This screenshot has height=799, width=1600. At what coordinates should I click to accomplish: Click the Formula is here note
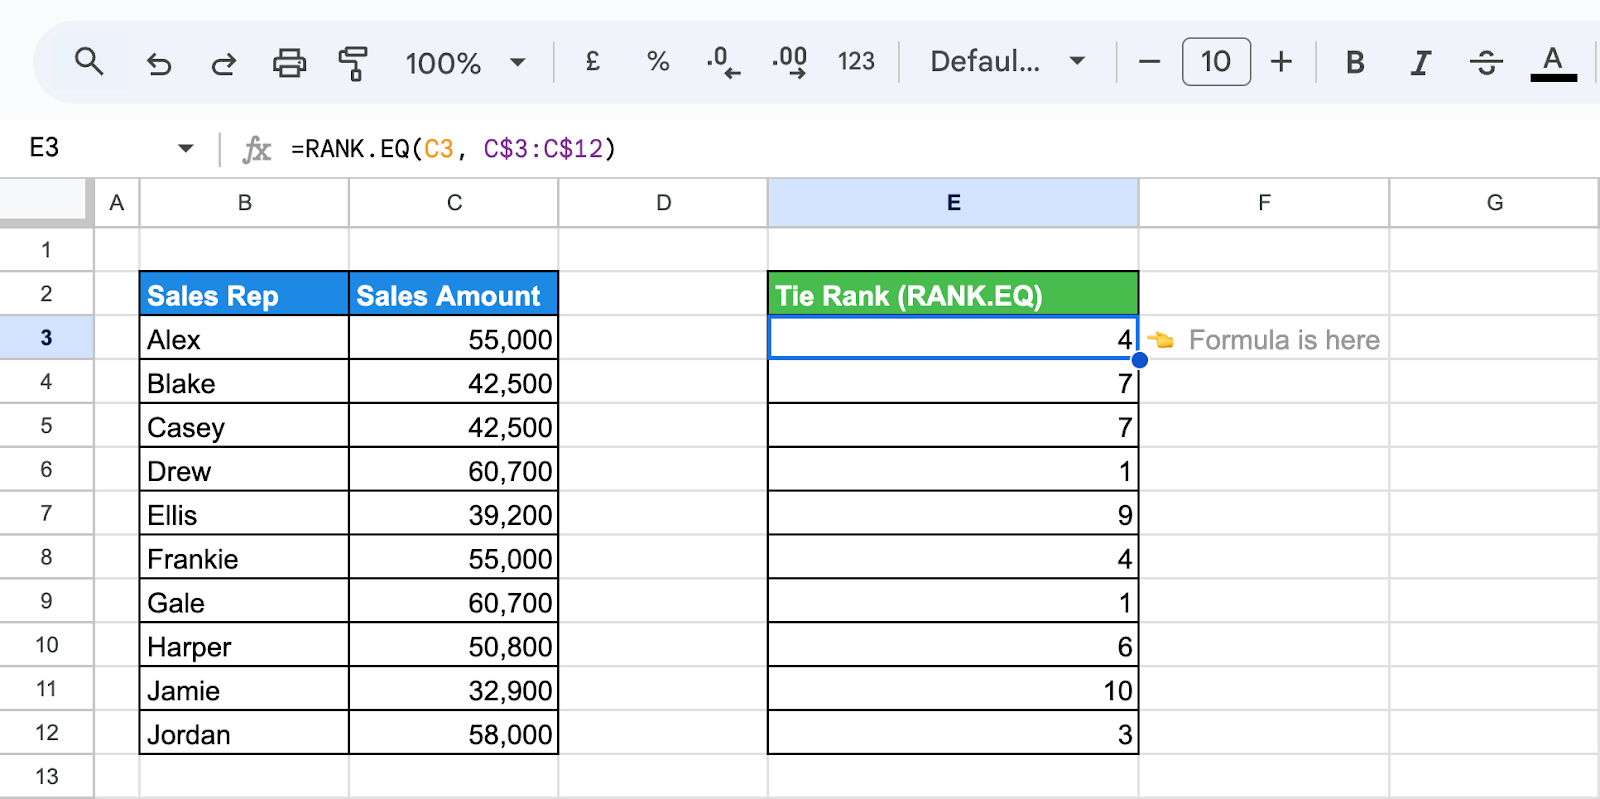click(1283, 340)
